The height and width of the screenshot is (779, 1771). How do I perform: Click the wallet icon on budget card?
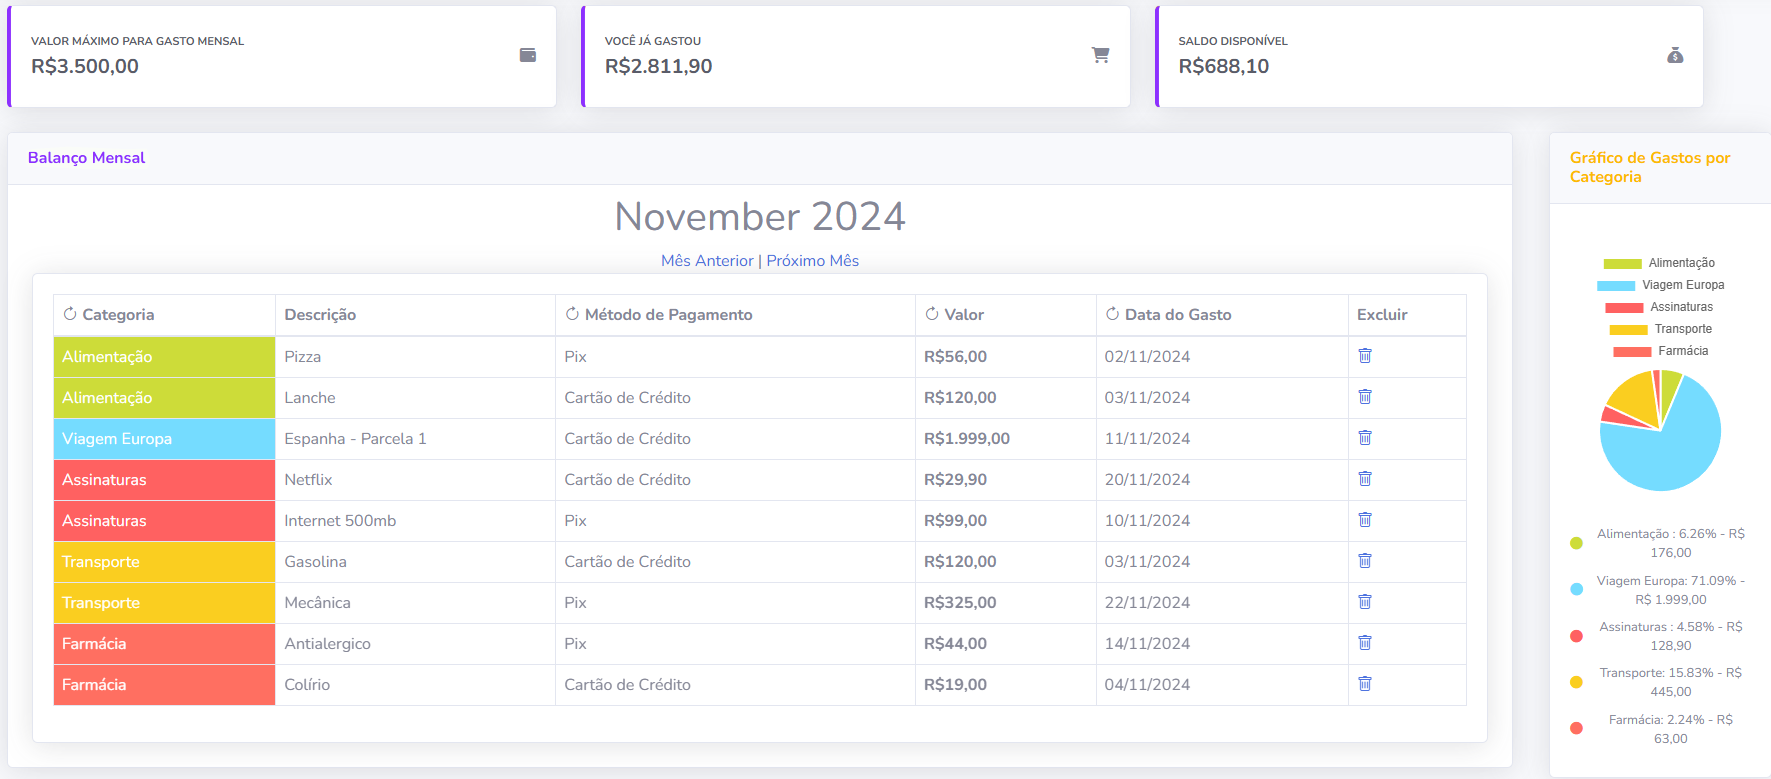528,55
